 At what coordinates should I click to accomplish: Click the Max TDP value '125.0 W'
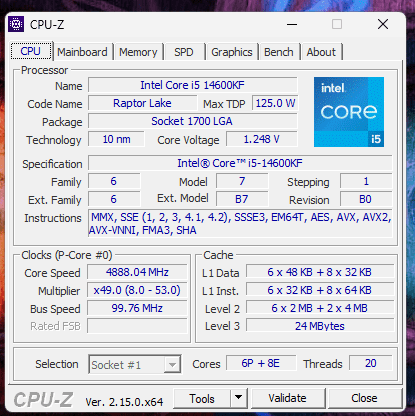pos(275,103)
